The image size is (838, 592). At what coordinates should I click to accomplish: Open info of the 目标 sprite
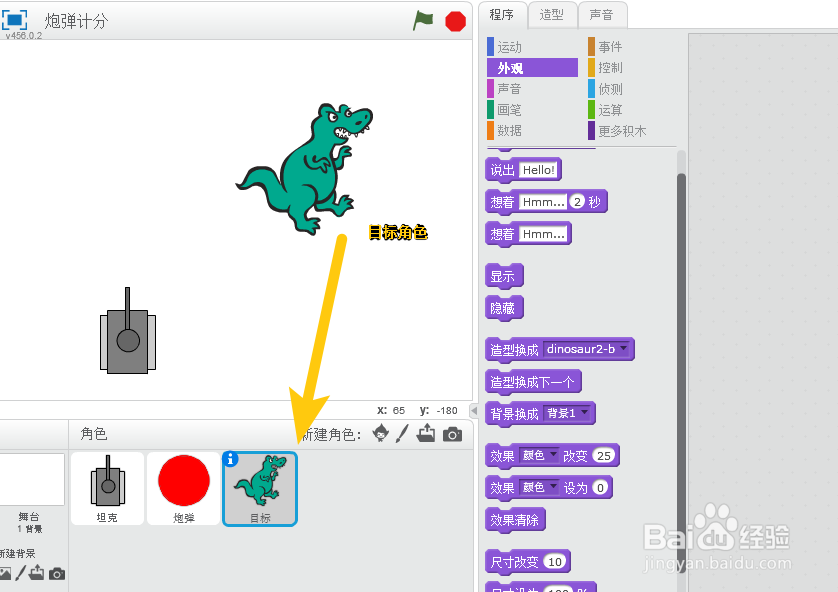point(230,459)
